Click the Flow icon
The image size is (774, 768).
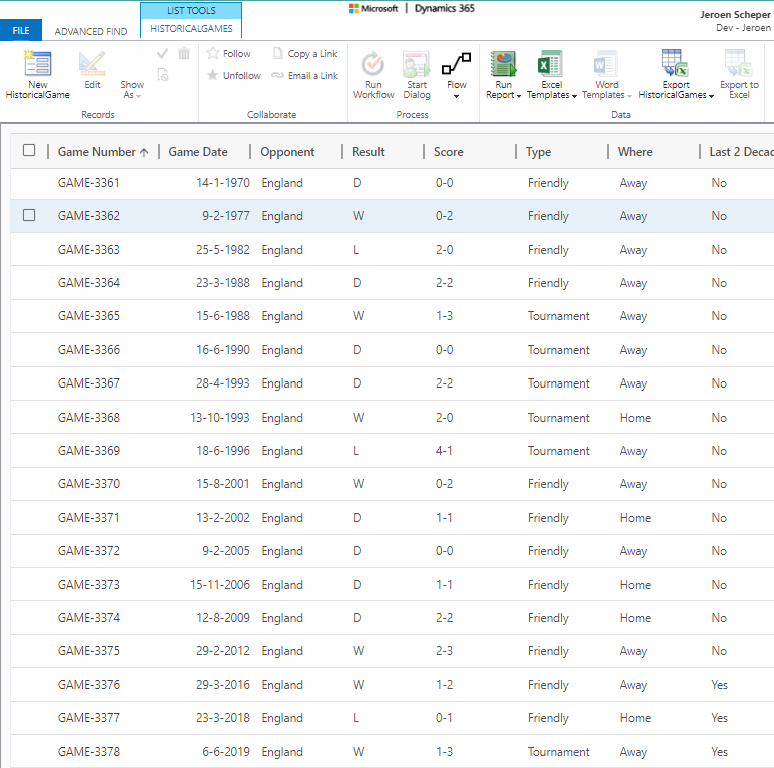tap(457, 64)
